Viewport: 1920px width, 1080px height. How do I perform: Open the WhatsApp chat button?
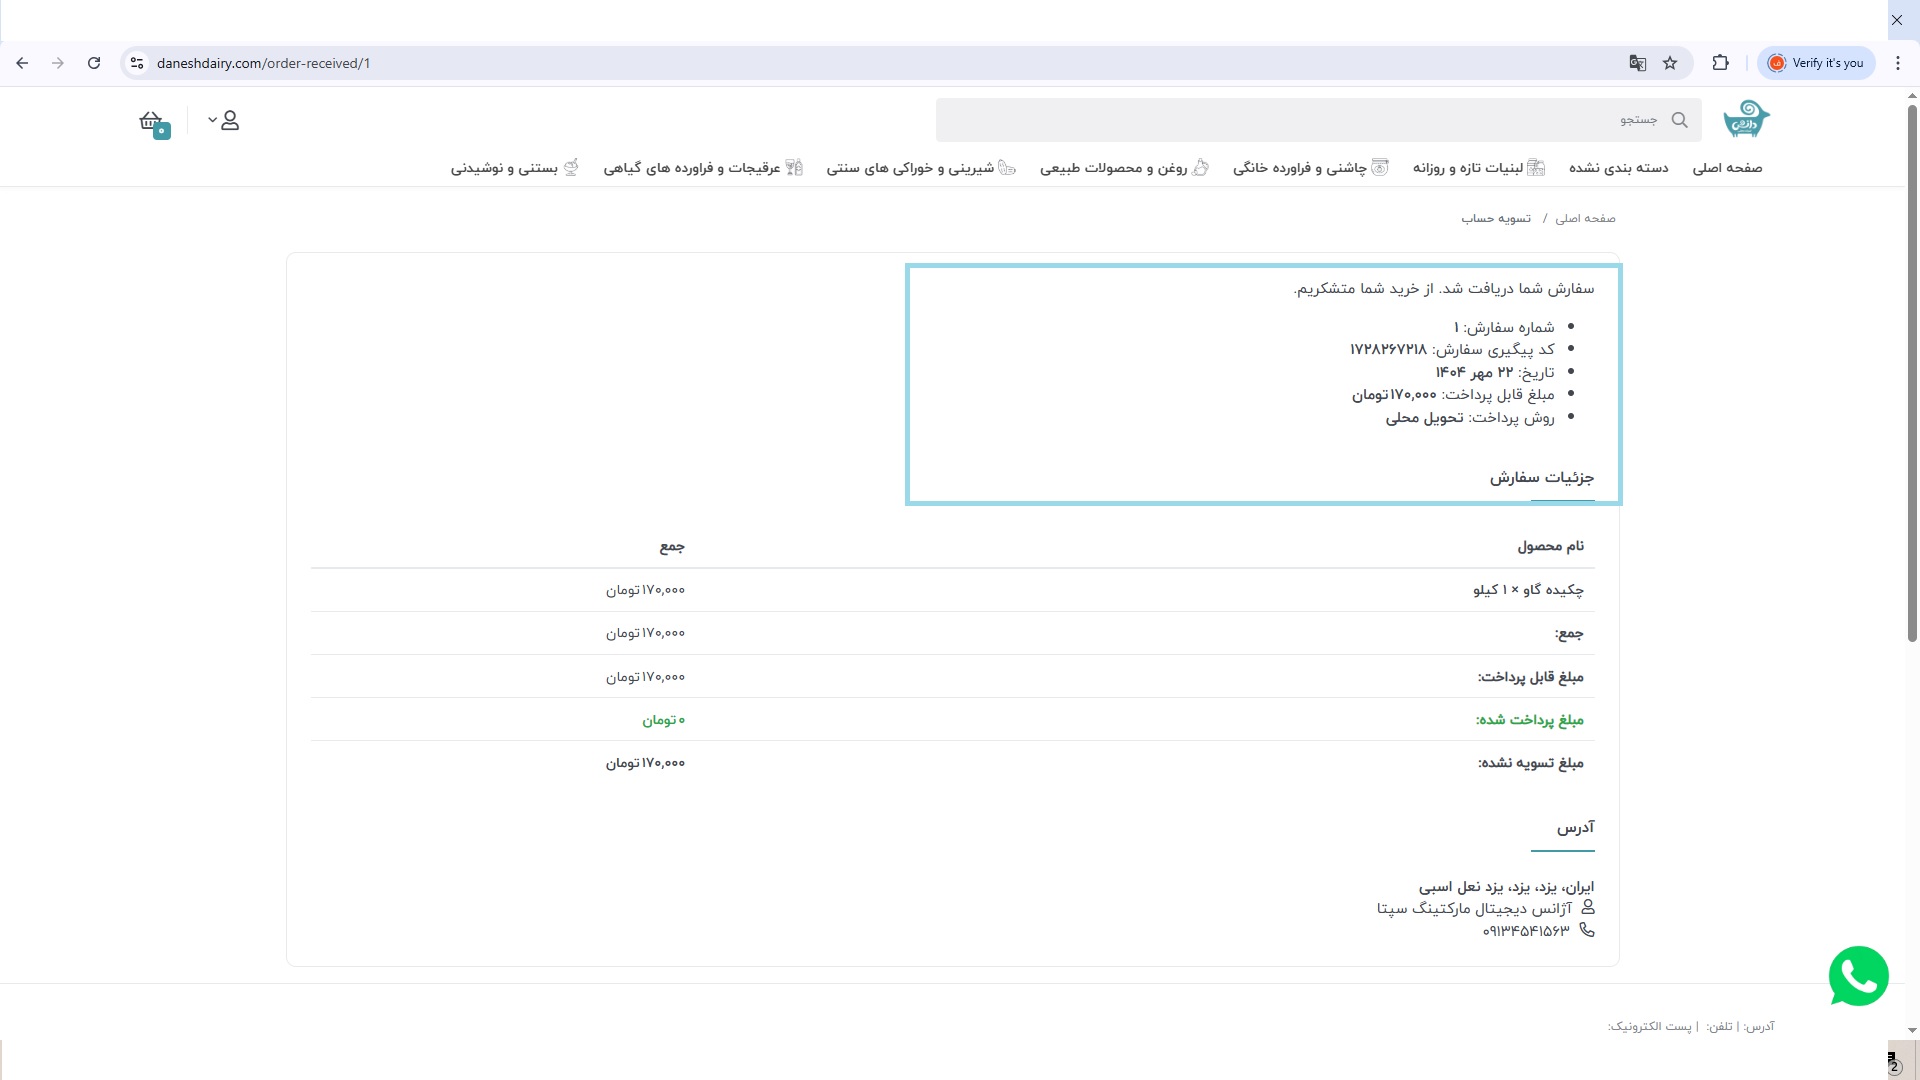[x=1858, y=976]
